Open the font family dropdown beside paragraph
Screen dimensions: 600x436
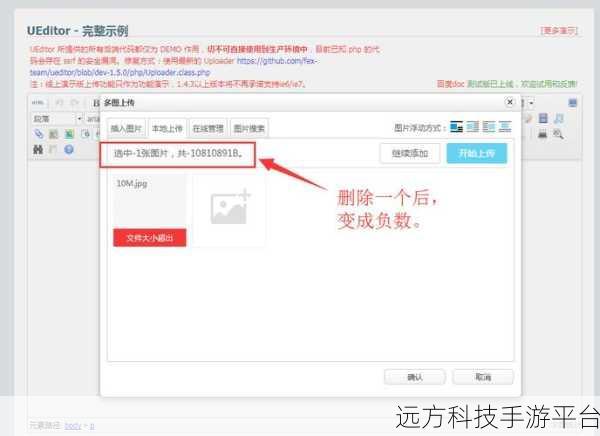(x=93, y=119)
